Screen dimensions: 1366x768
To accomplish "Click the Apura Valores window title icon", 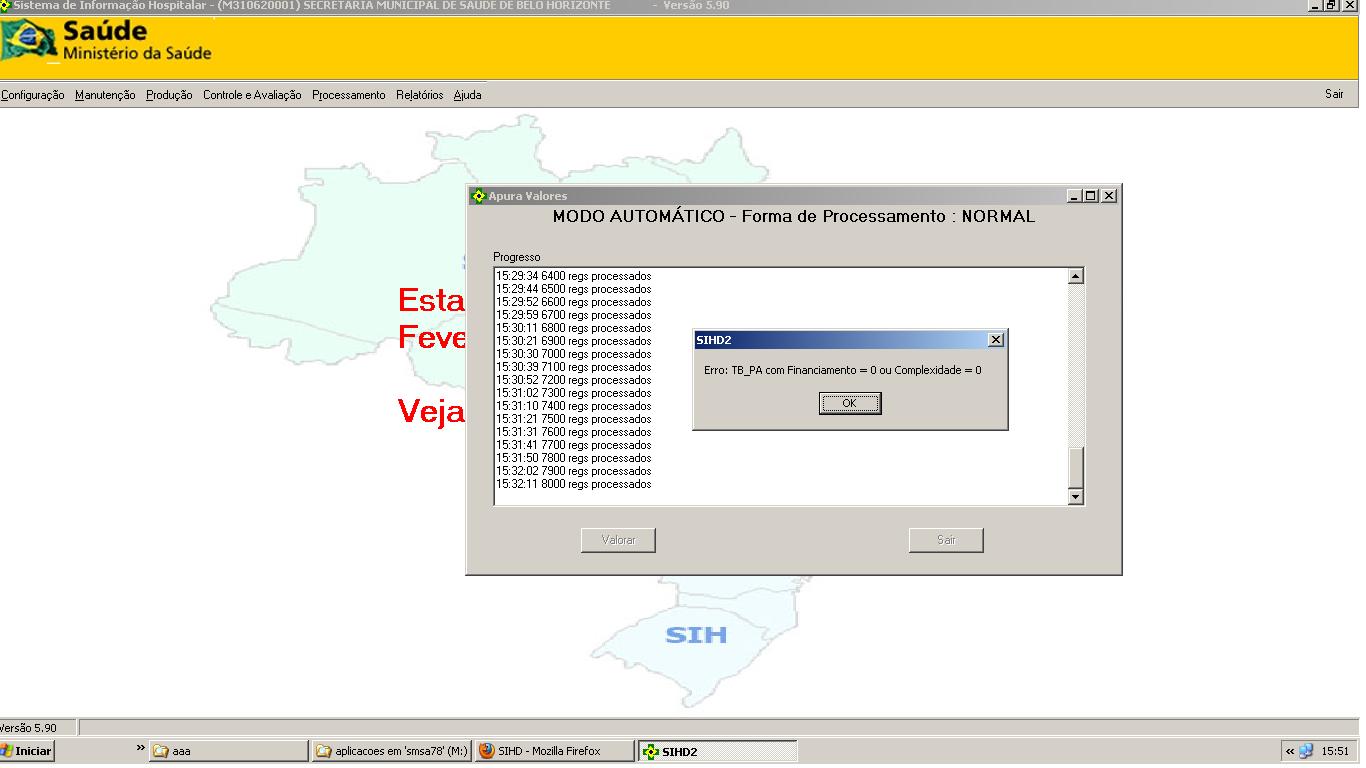I will (x=478, y=196).
